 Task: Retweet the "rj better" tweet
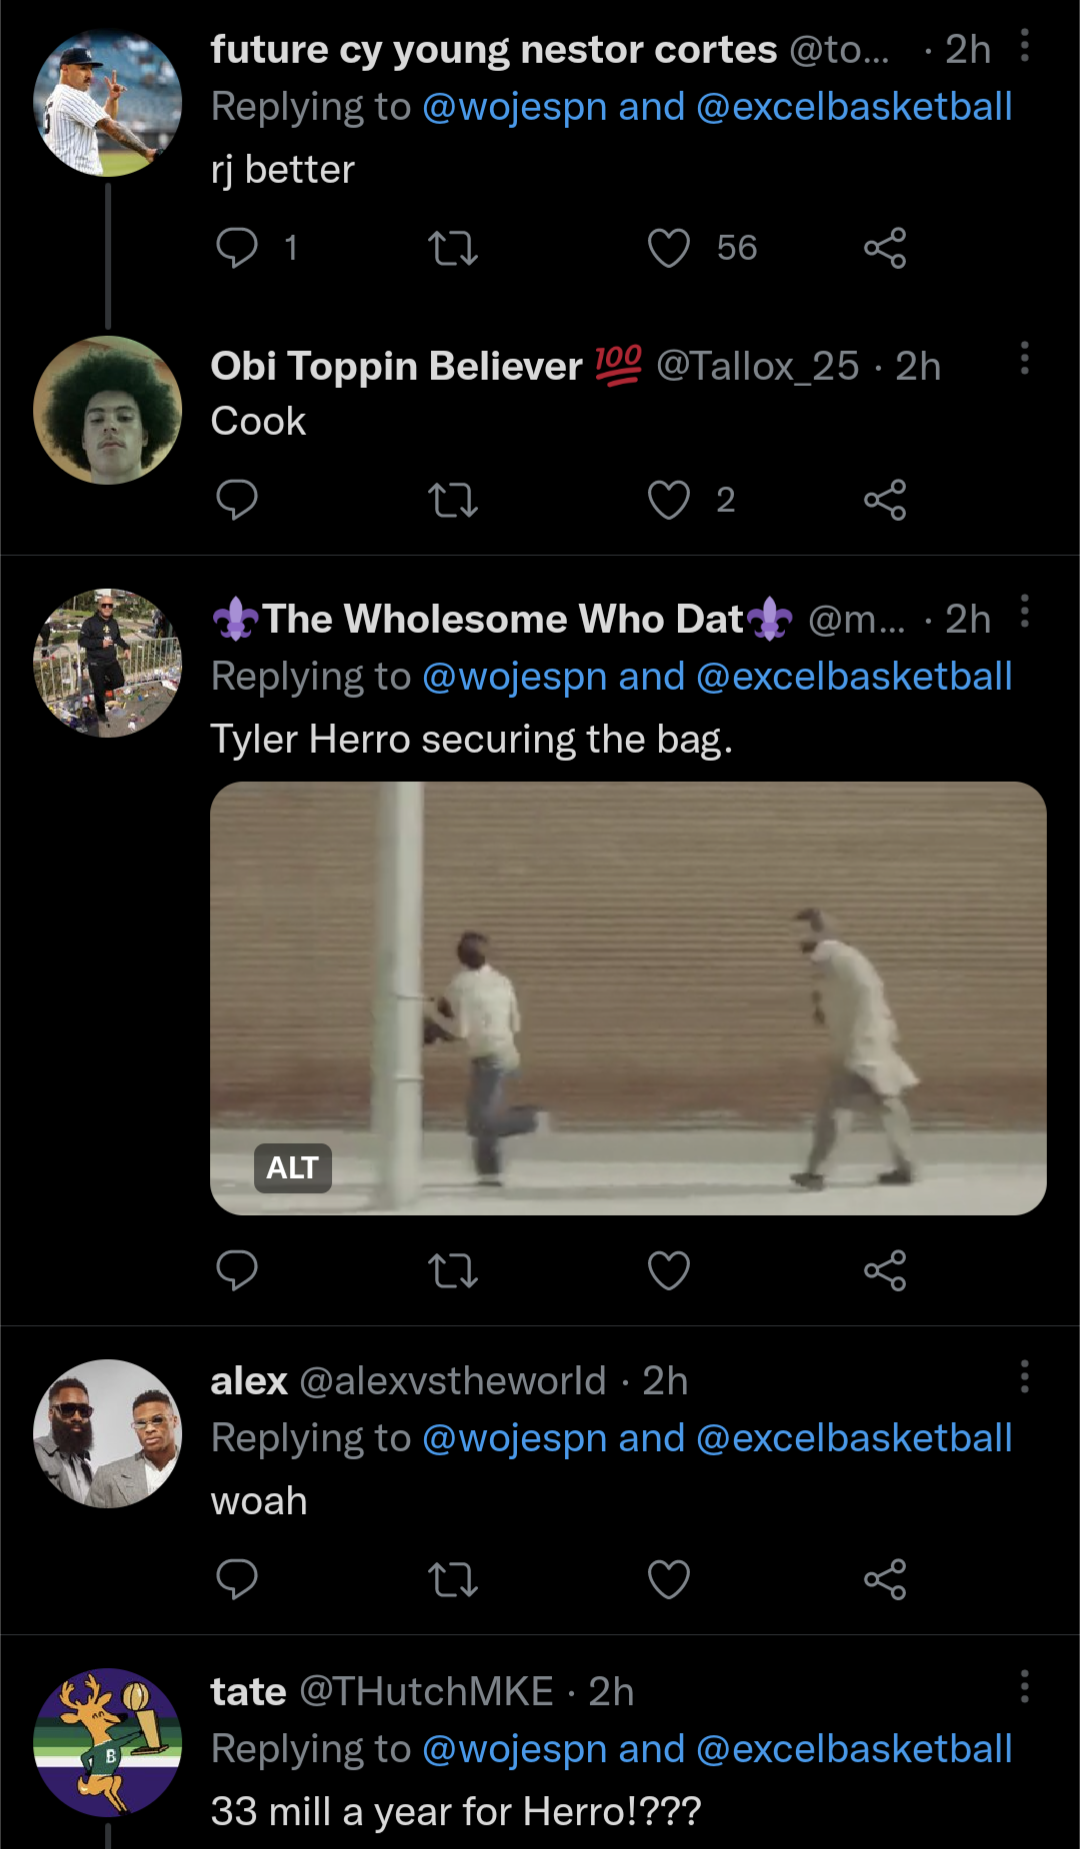453,248
